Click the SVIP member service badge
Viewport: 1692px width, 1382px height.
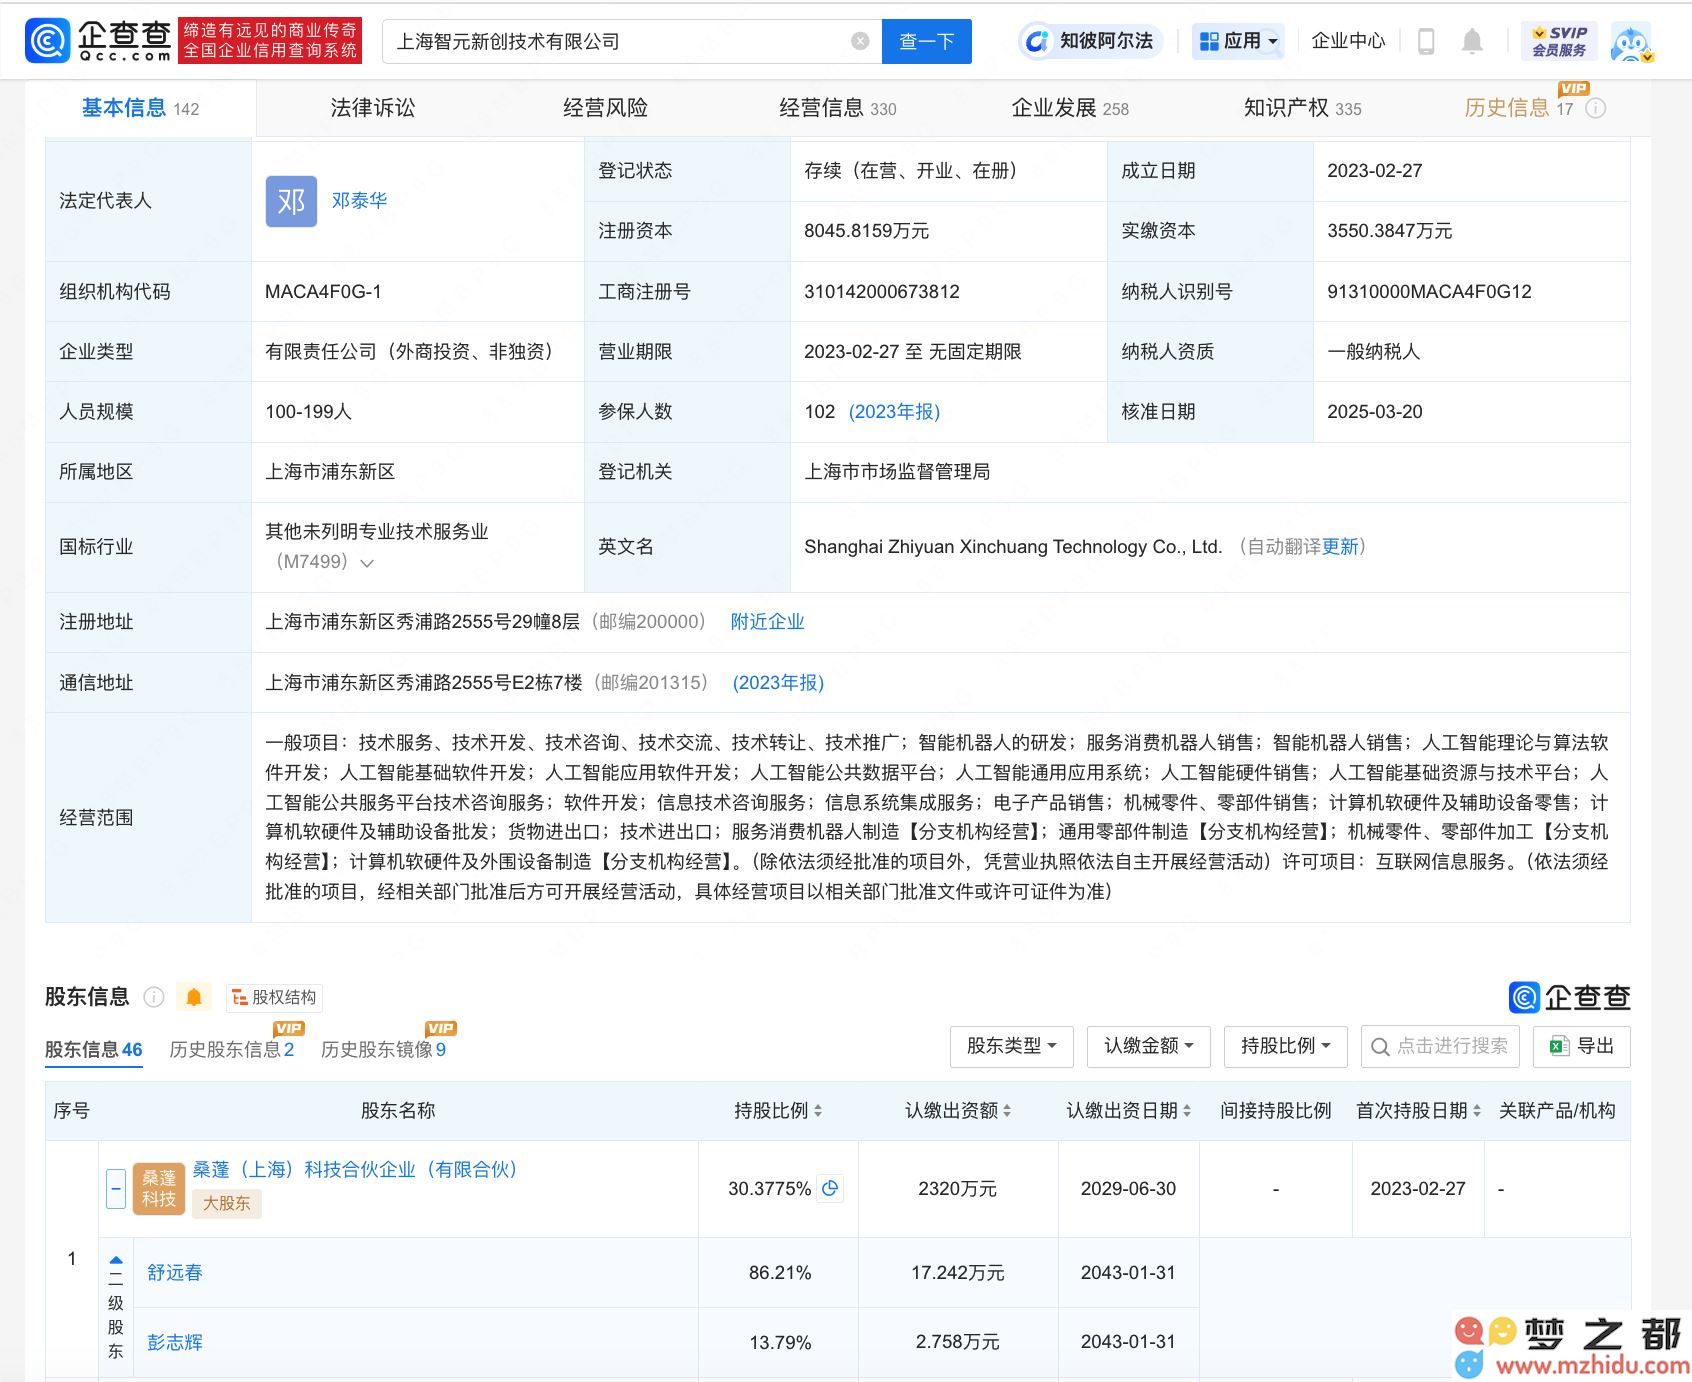pyautogui.click(x=1559, y=41)
